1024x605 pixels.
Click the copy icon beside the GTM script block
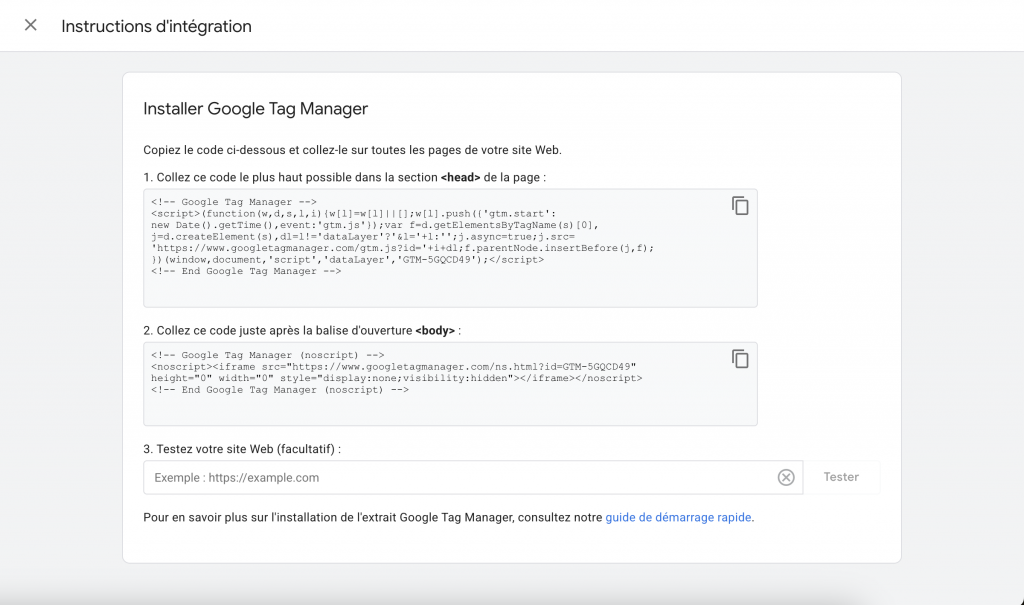[x=740, y=204]
